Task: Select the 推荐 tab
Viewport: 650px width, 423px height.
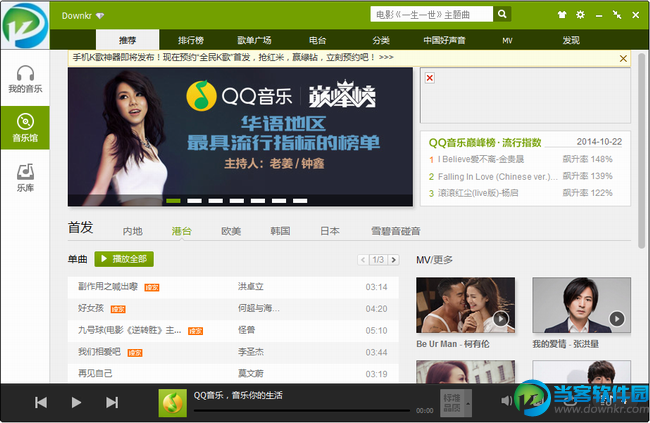Action: (x=127, y=40)
